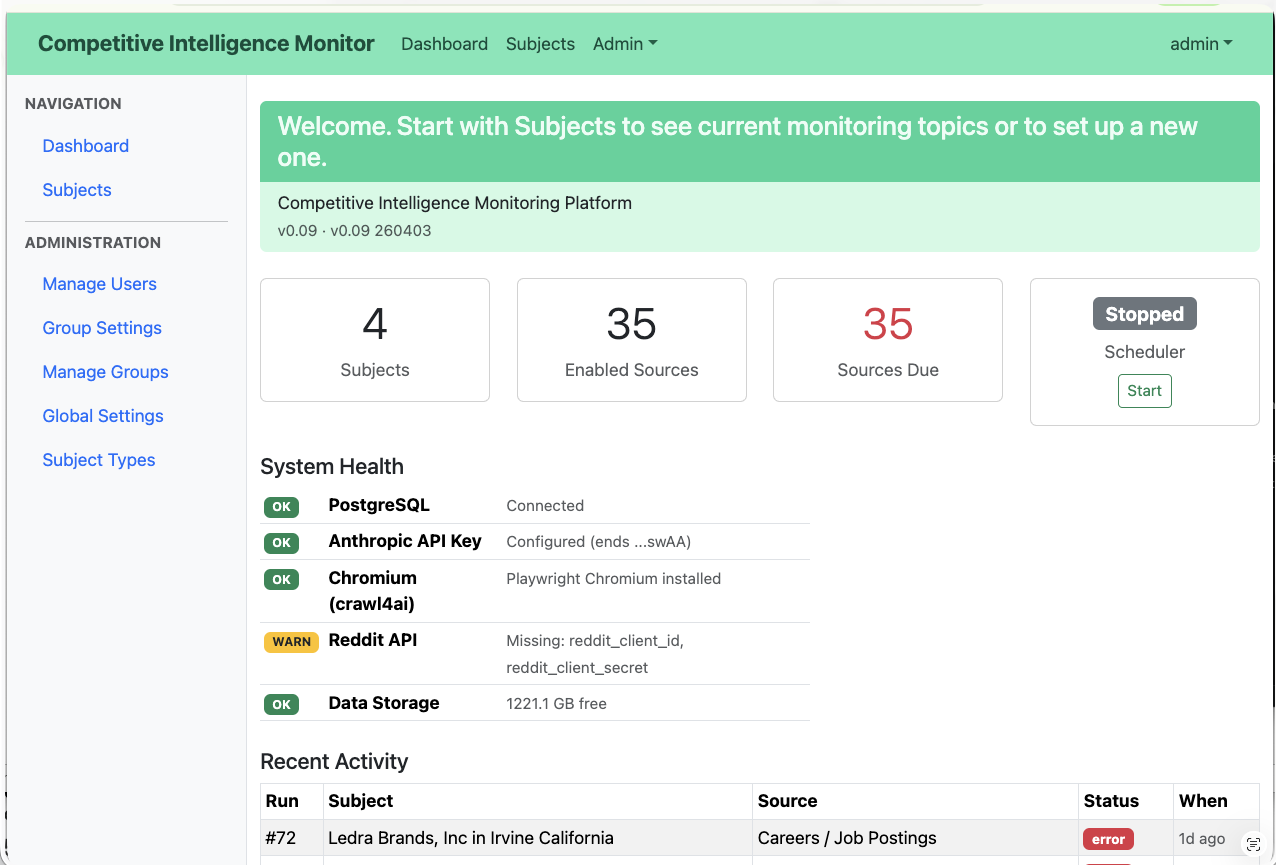1276x865 pixels.
Task: Click 'Competitive Intelligence Monitoring Platform' text
Action: pos(455,203)
